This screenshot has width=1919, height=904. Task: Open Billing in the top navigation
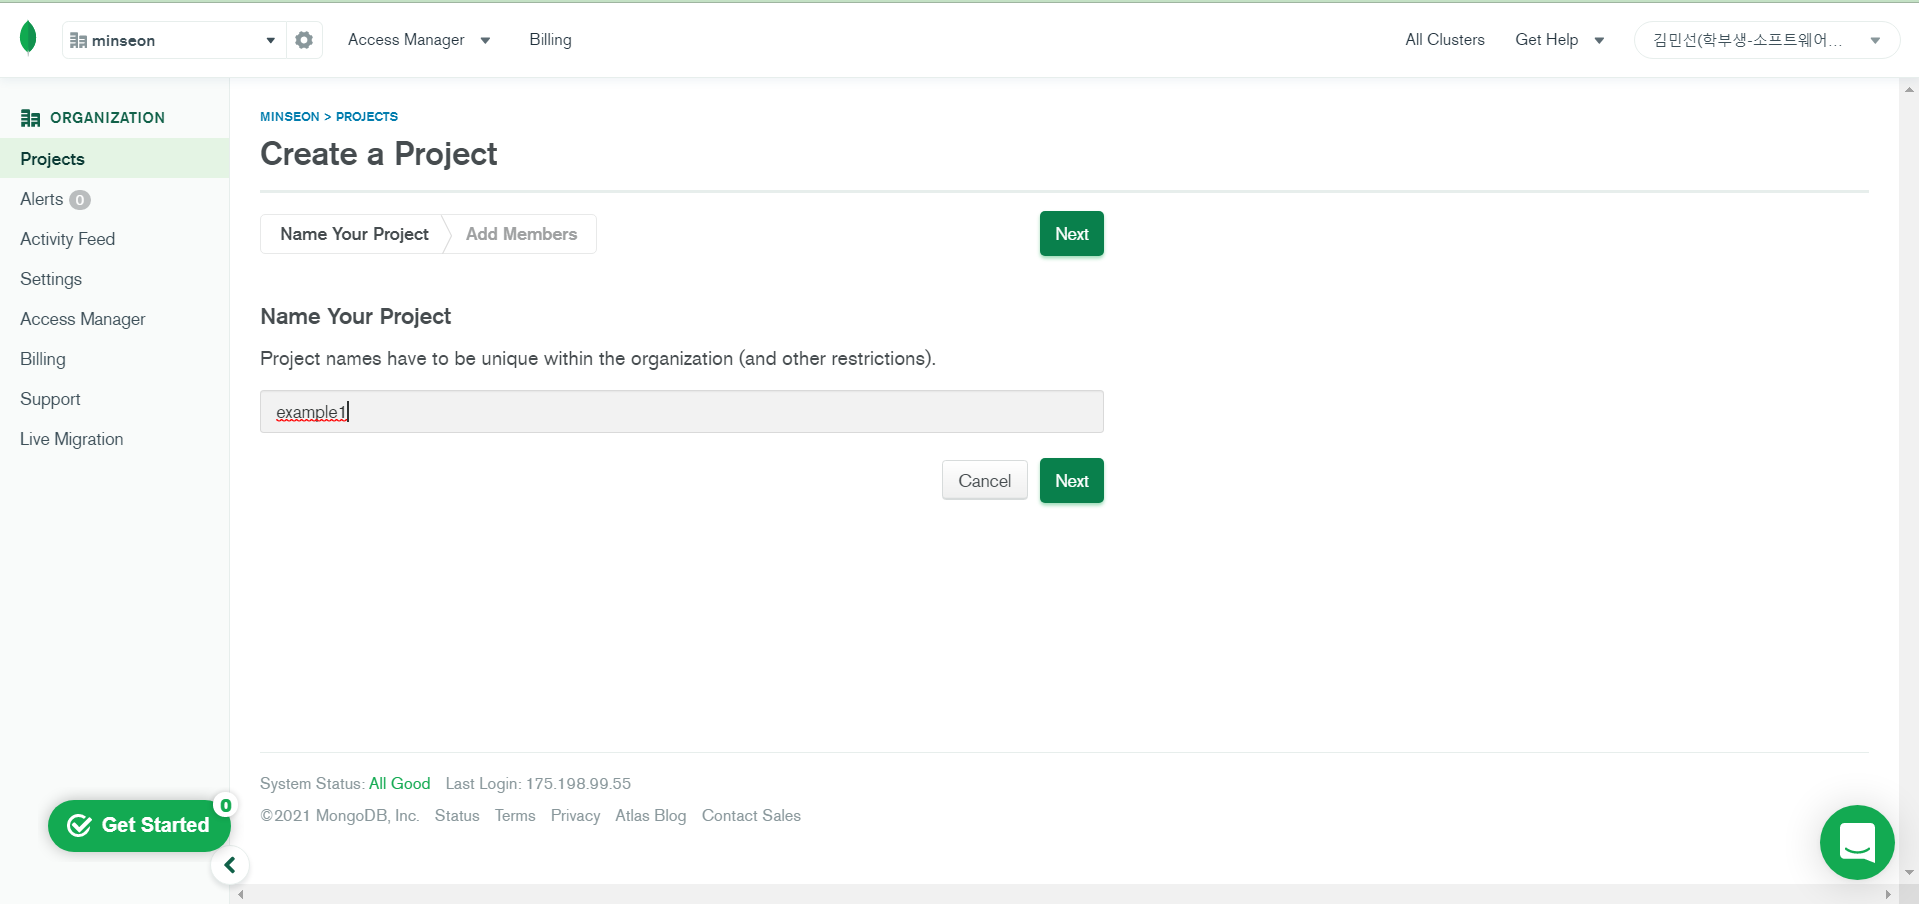coord(550,40)
